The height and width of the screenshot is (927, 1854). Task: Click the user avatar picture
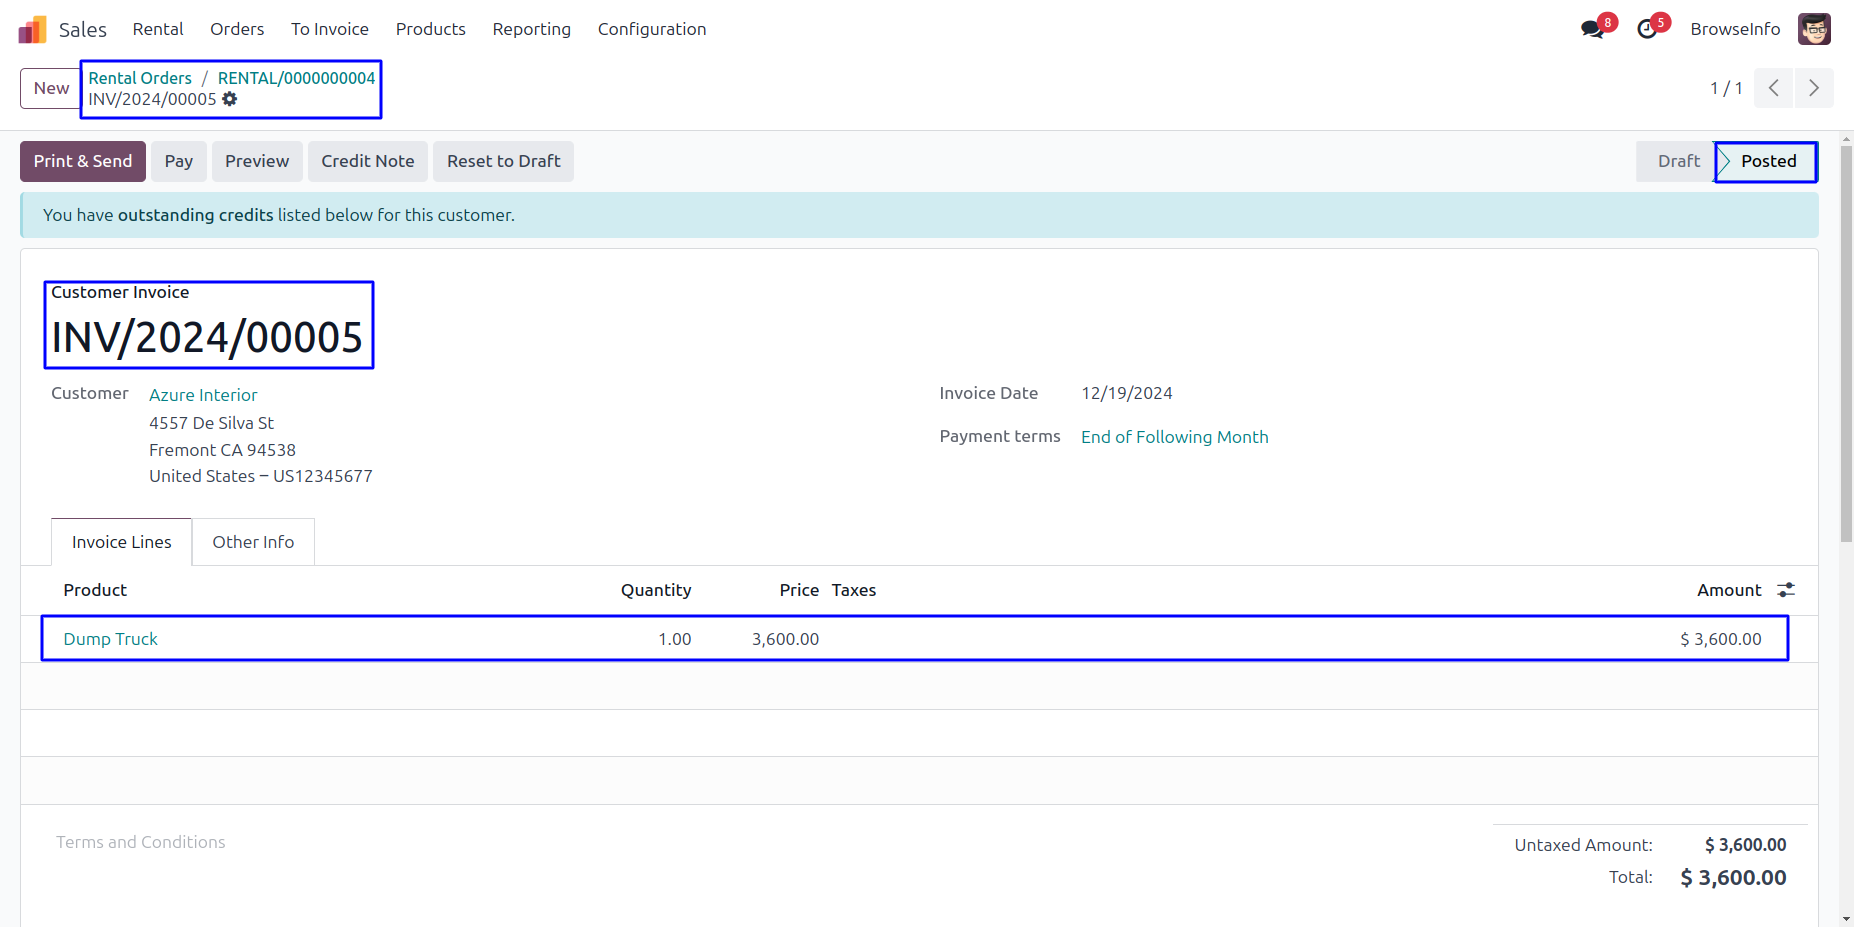(x=1813, y=30)
